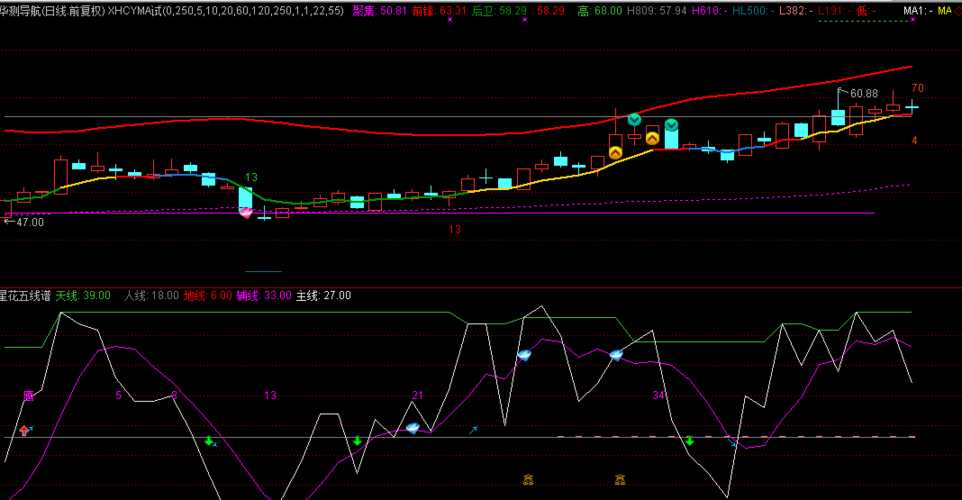962x500 pixels.
Task: Click the L191 indicator label
Action: [834, 10]
